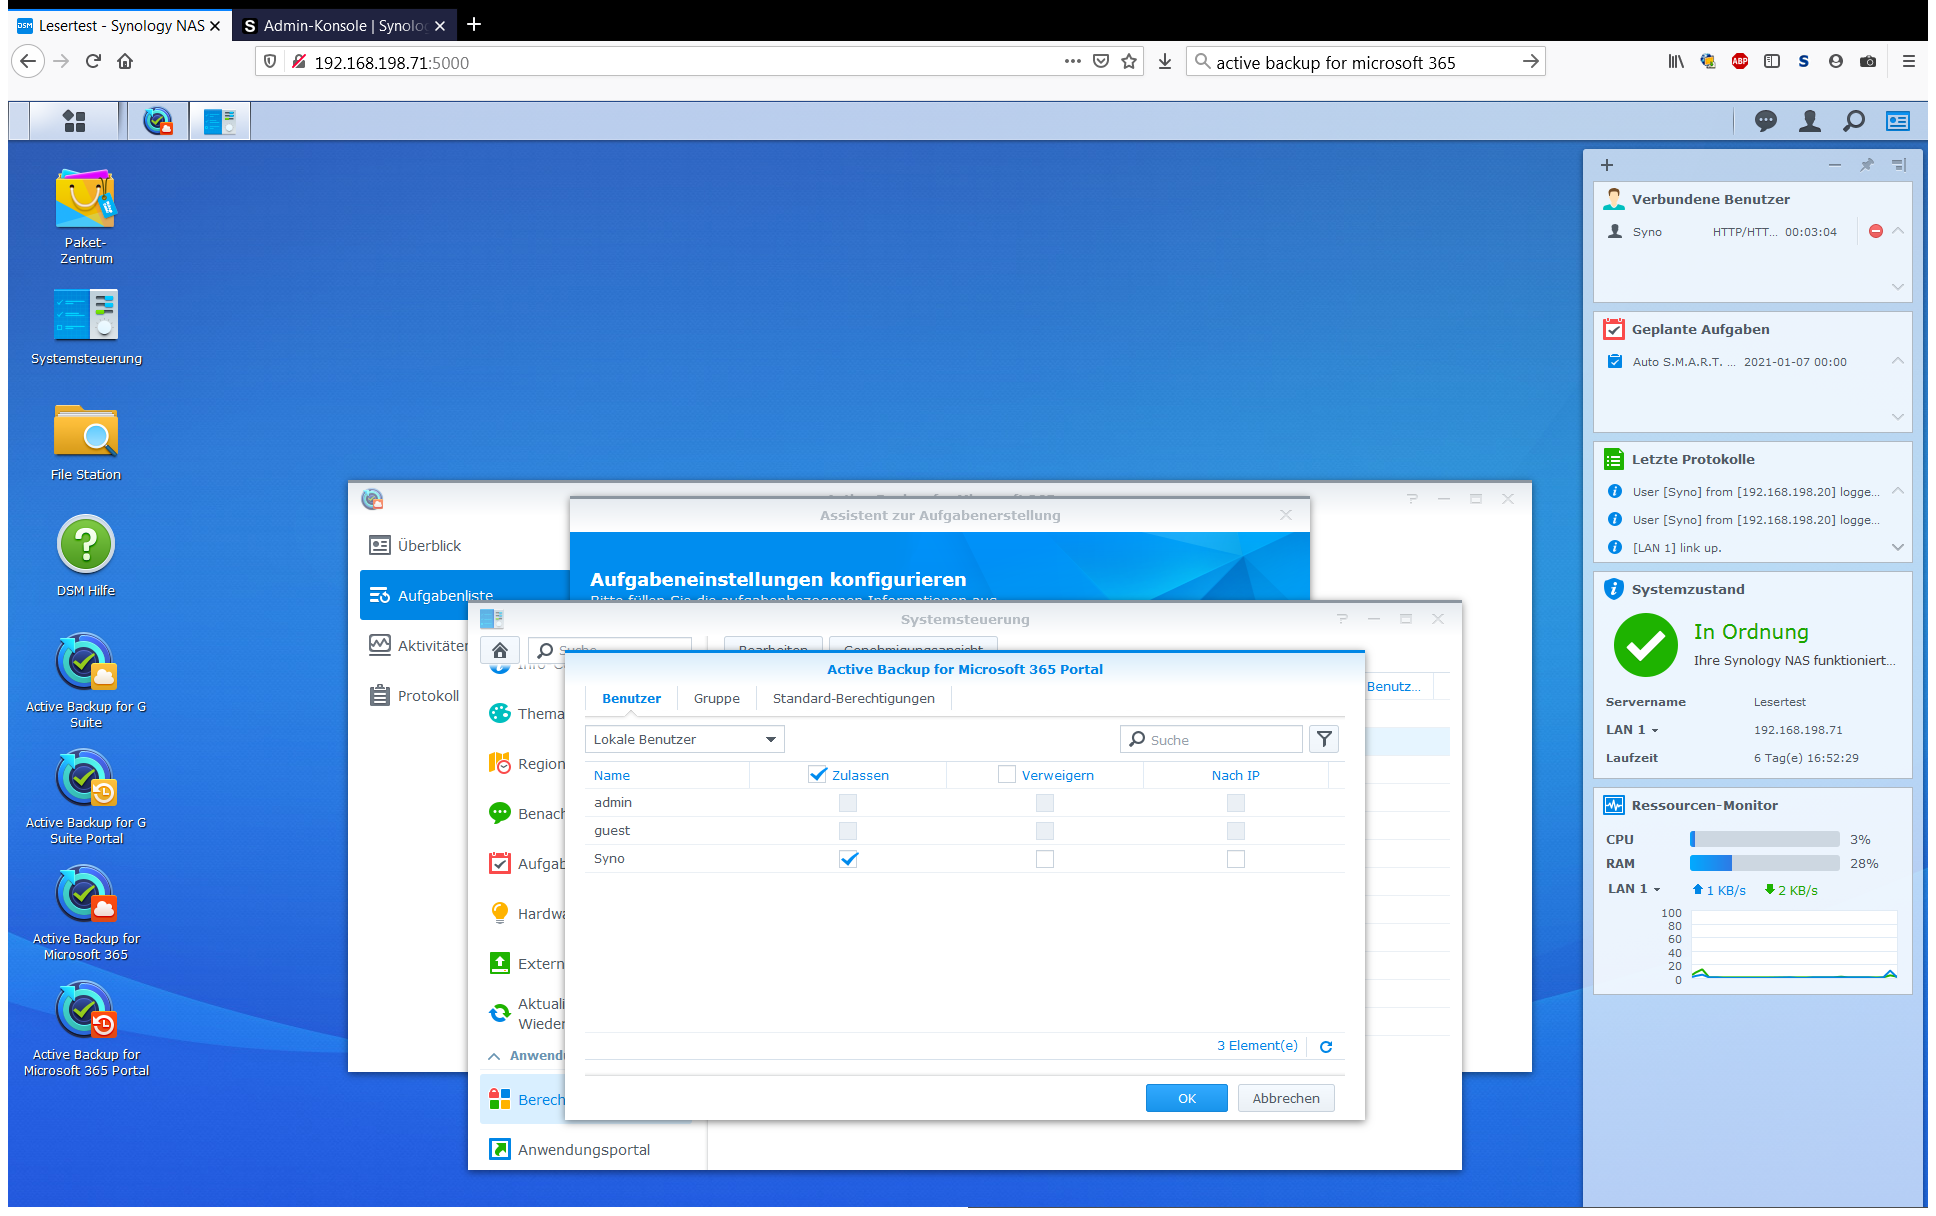1936x1216 pixels.
Task: Uncheck Zulassen checkbox for Syno
Action: (848, 859)
